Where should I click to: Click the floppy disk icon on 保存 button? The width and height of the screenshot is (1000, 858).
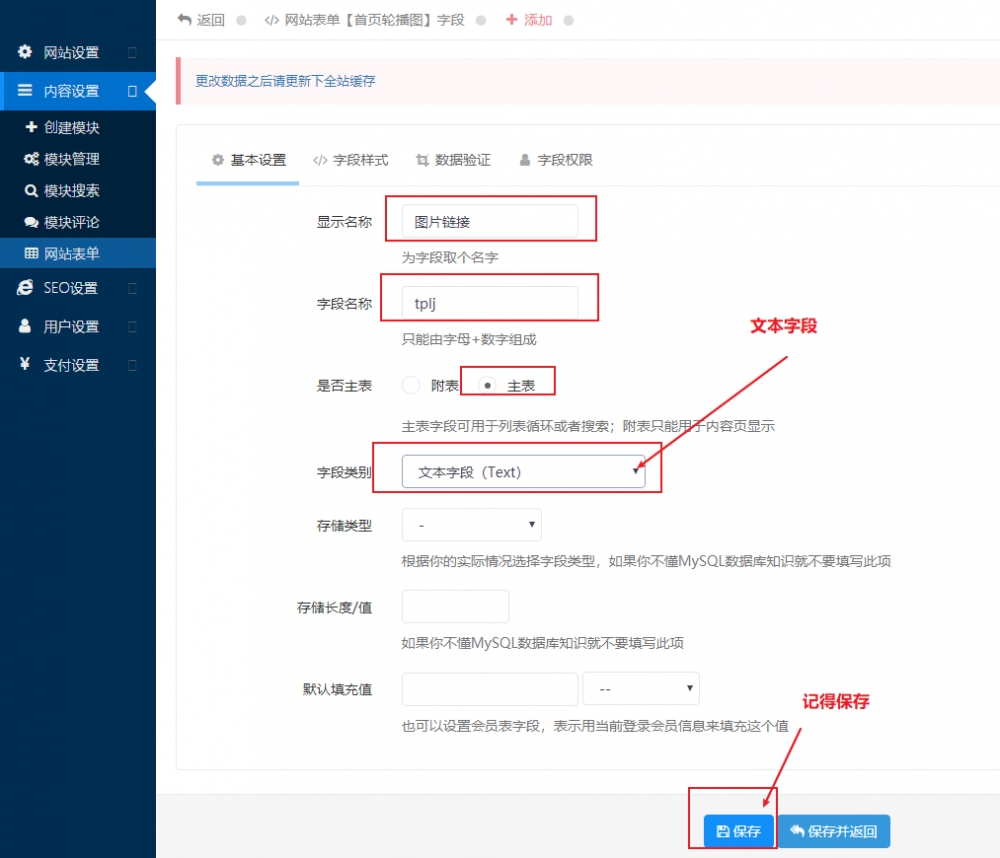point(723,831)
